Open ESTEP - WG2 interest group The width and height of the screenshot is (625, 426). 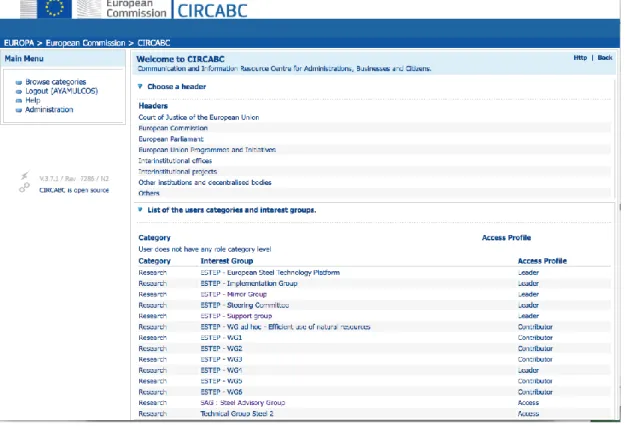(x=221, y=348)
